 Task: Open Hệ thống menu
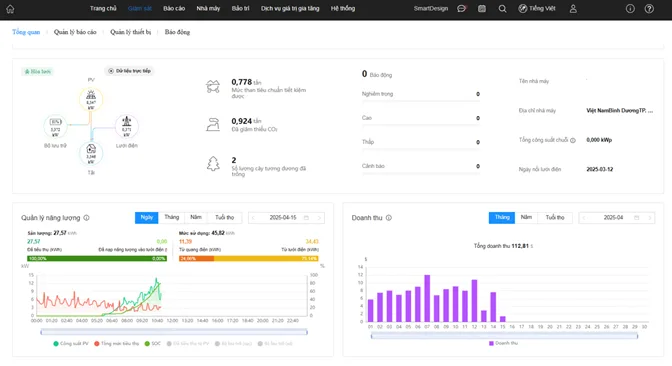point(343,9)
